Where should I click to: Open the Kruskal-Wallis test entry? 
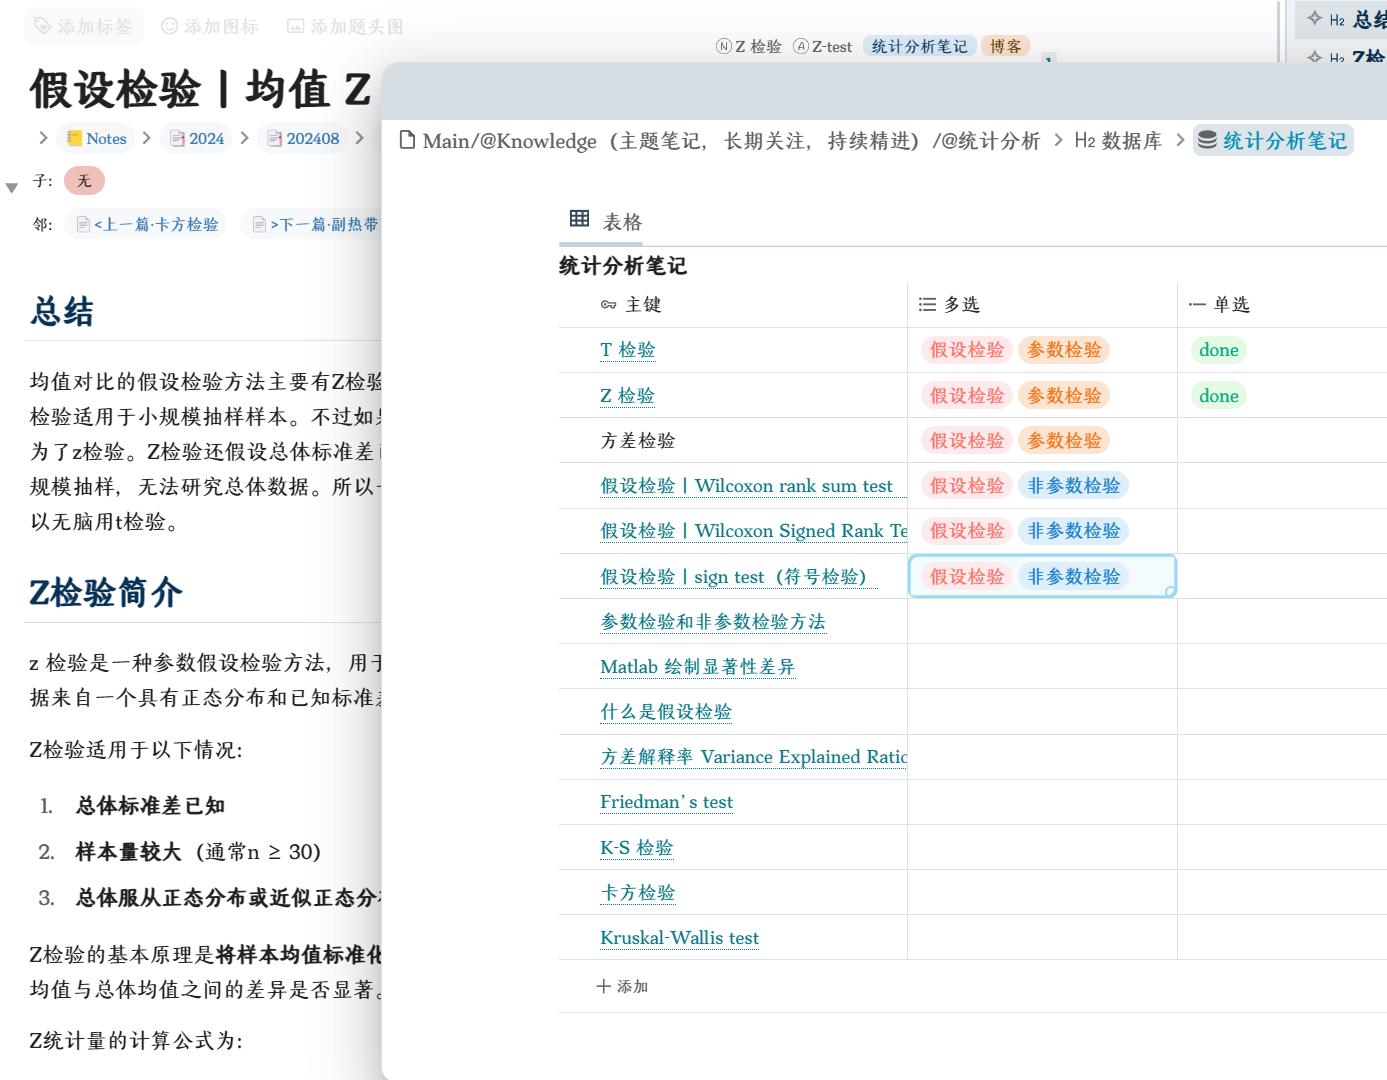click(x=679, y=938)
